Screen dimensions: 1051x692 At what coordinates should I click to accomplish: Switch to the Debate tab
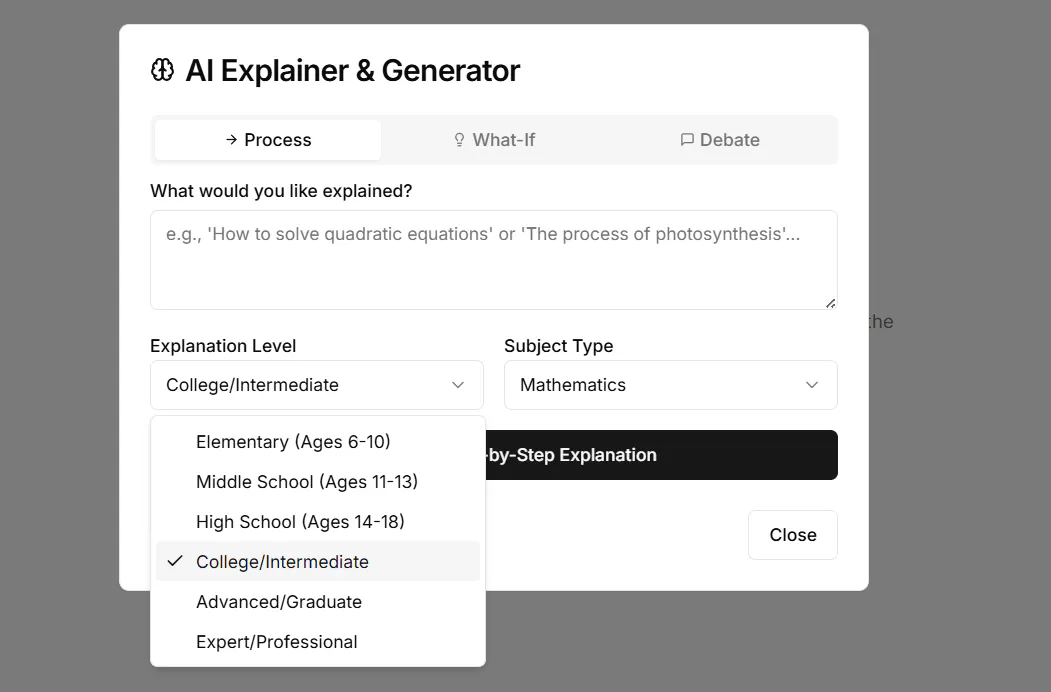[x=721, y=139]
